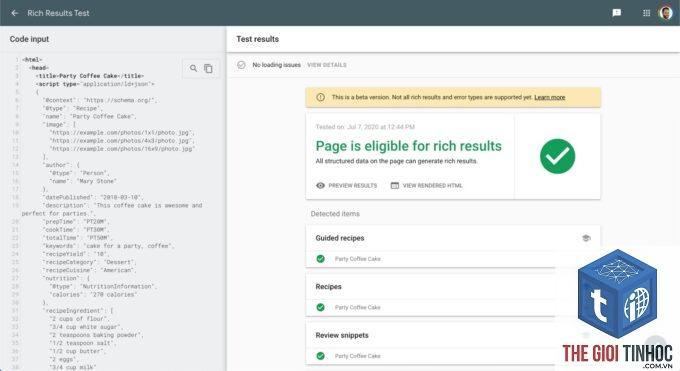This screenshot has height=371, width=680.
Task: Click the recipeCategory Dessert code line
Action: pyautogui.click(x=90, y=262)
